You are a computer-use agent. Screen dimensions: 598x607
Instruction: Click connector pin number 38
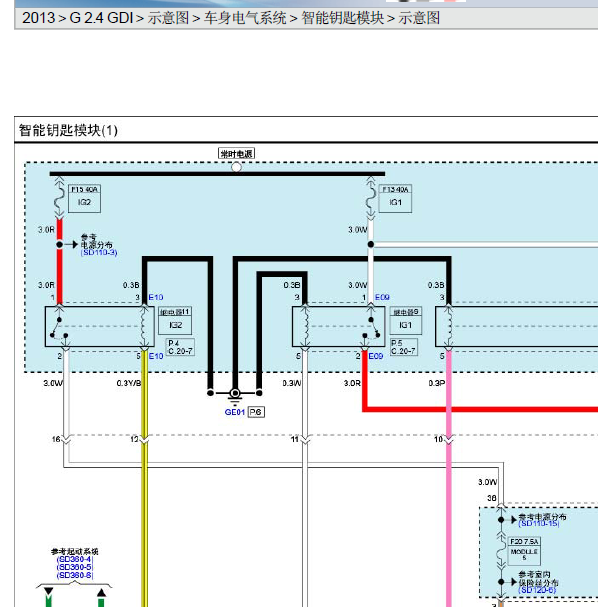[x=492, y=498]
